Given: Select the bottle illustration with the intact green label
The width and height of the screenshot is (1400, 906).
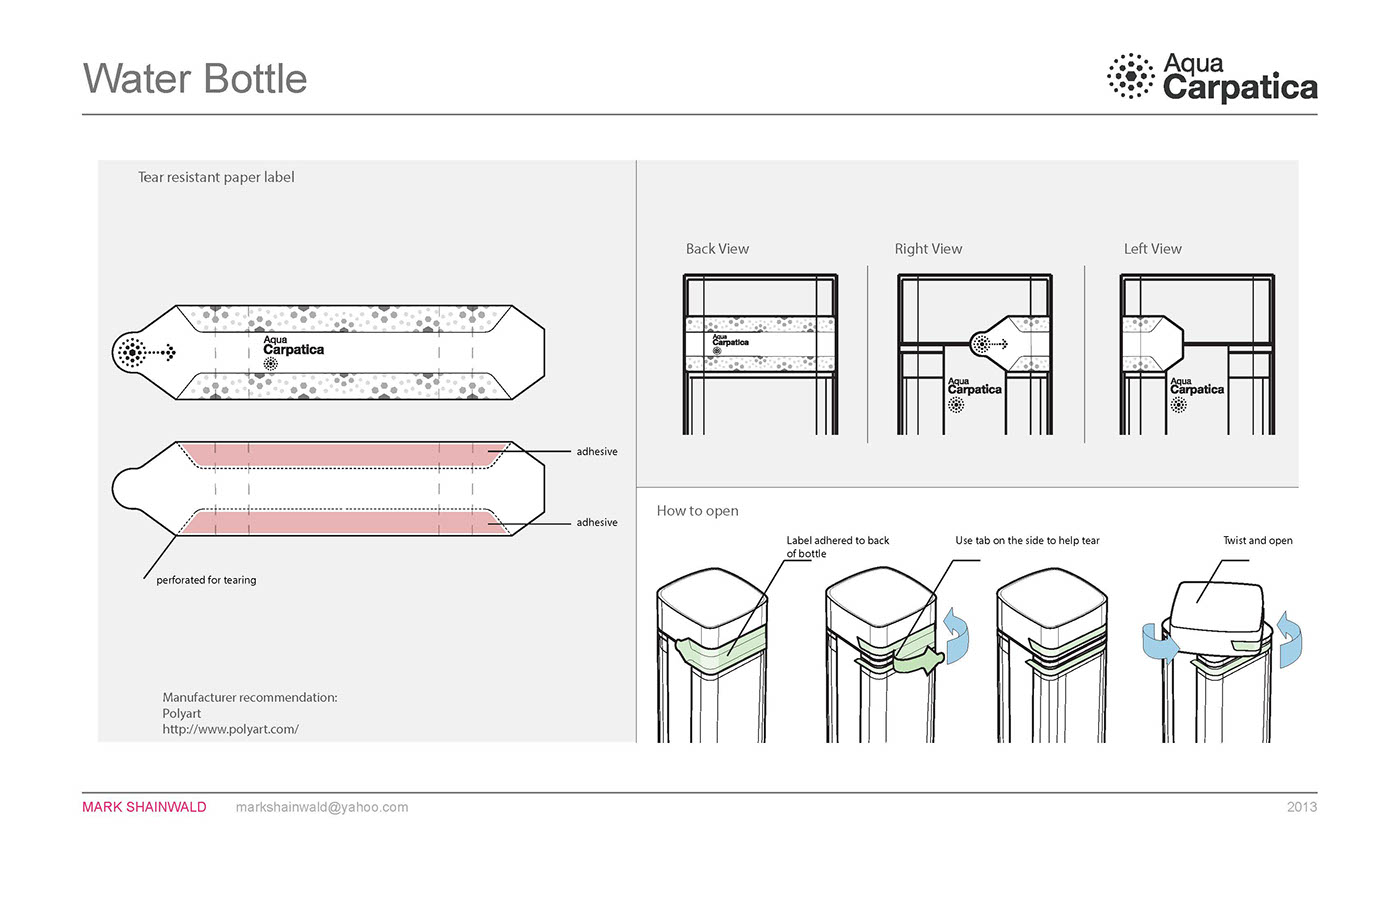Looking at the screenshot, I should click(x=712, y=655).
